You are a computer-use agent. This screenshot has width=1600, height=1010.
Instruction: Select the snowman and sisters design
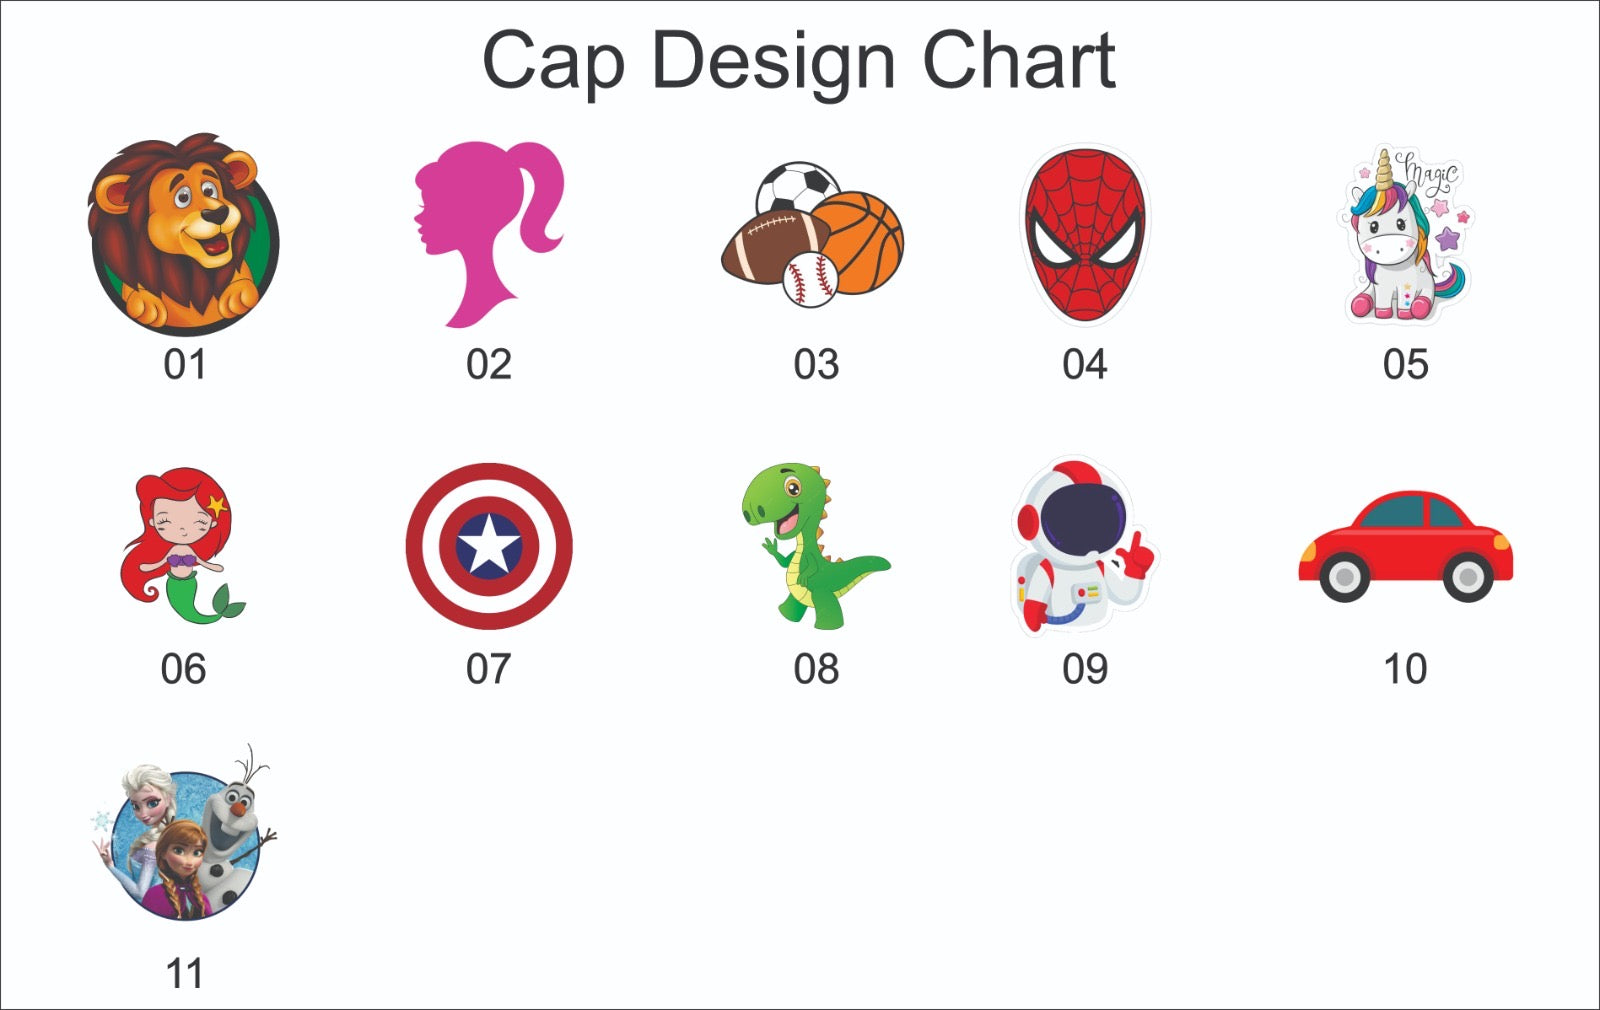(x=186, y=840)
